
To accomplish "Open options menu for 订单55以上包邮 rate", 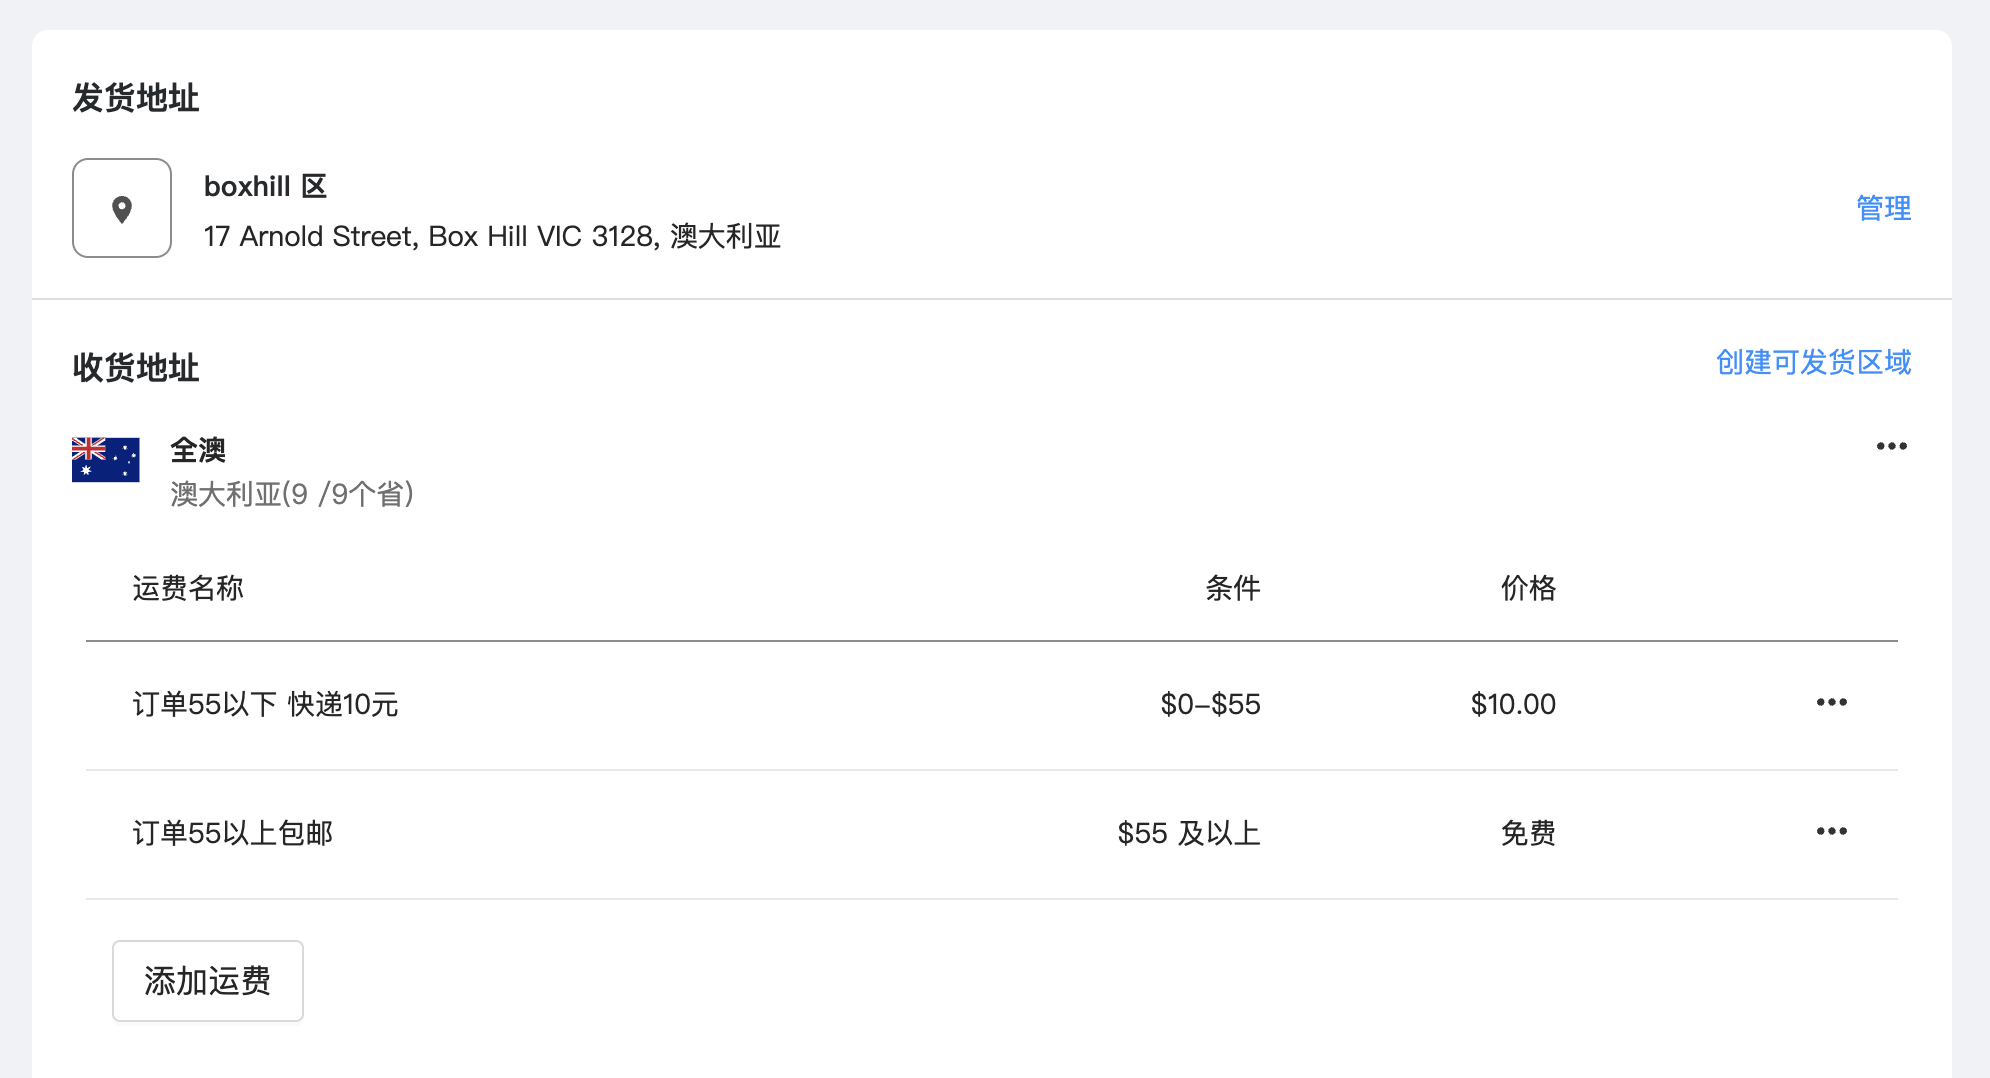I will (1831, 831).
